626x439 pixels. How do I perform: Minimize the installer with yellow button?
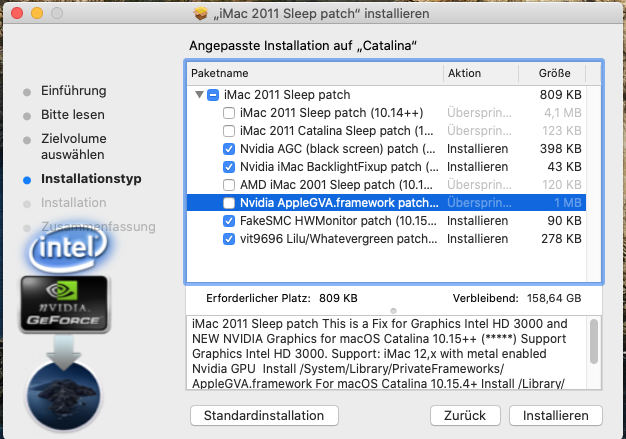[37, 13]
